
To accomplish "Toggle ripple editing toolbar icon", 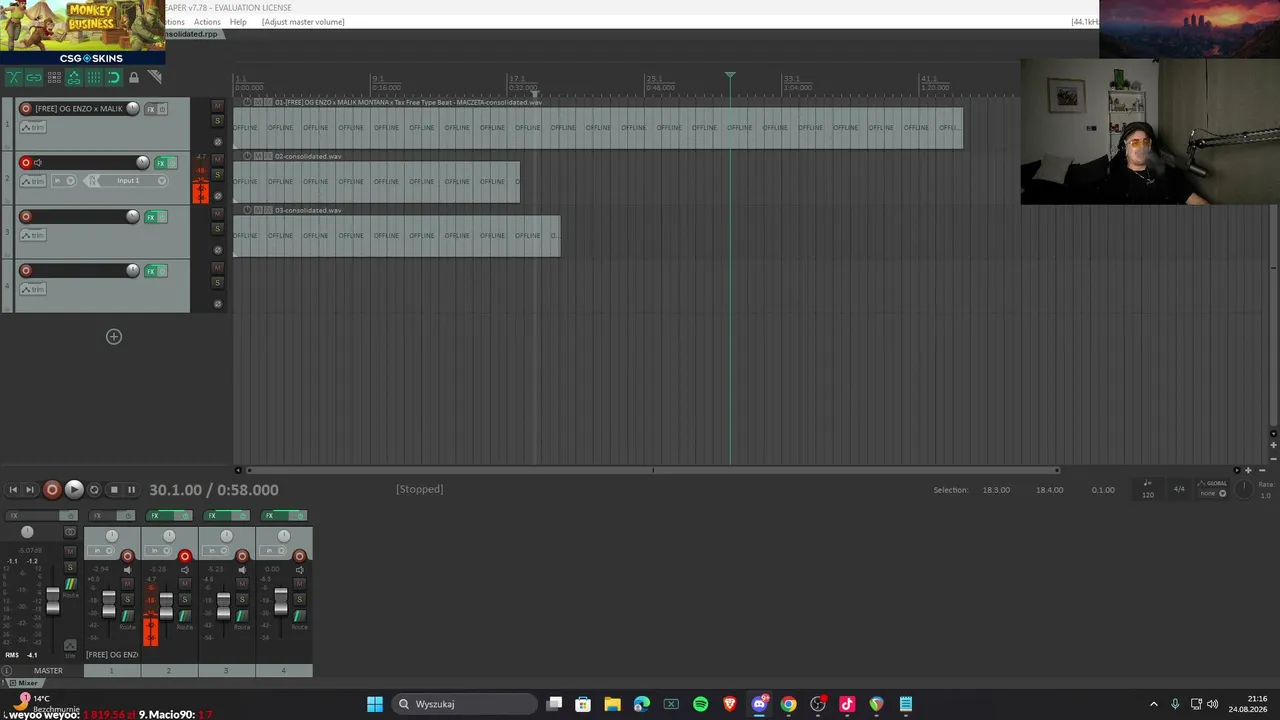I will 54,77.
